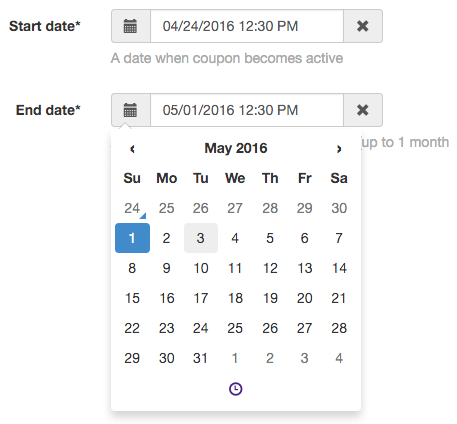Viewport: 457px width, 424px height.
Task: Open month selection via May 2016 header
Action: point(236,148)
